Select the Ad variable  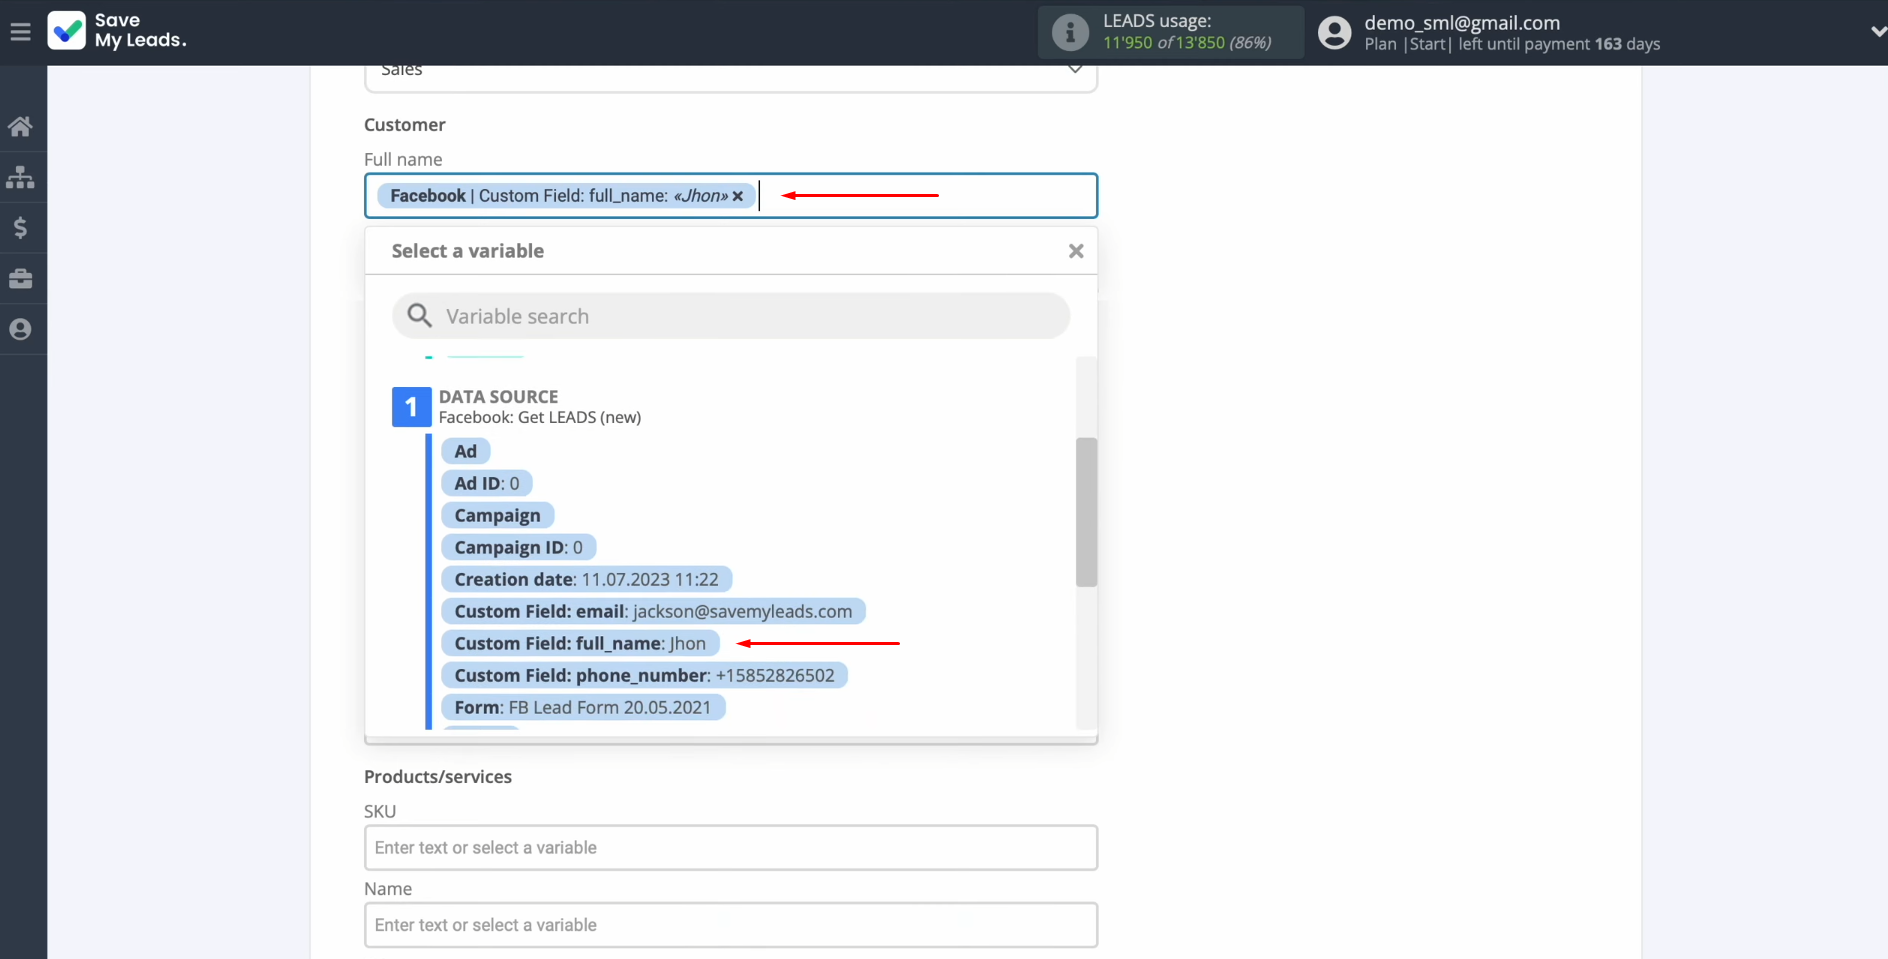(466, 451)
